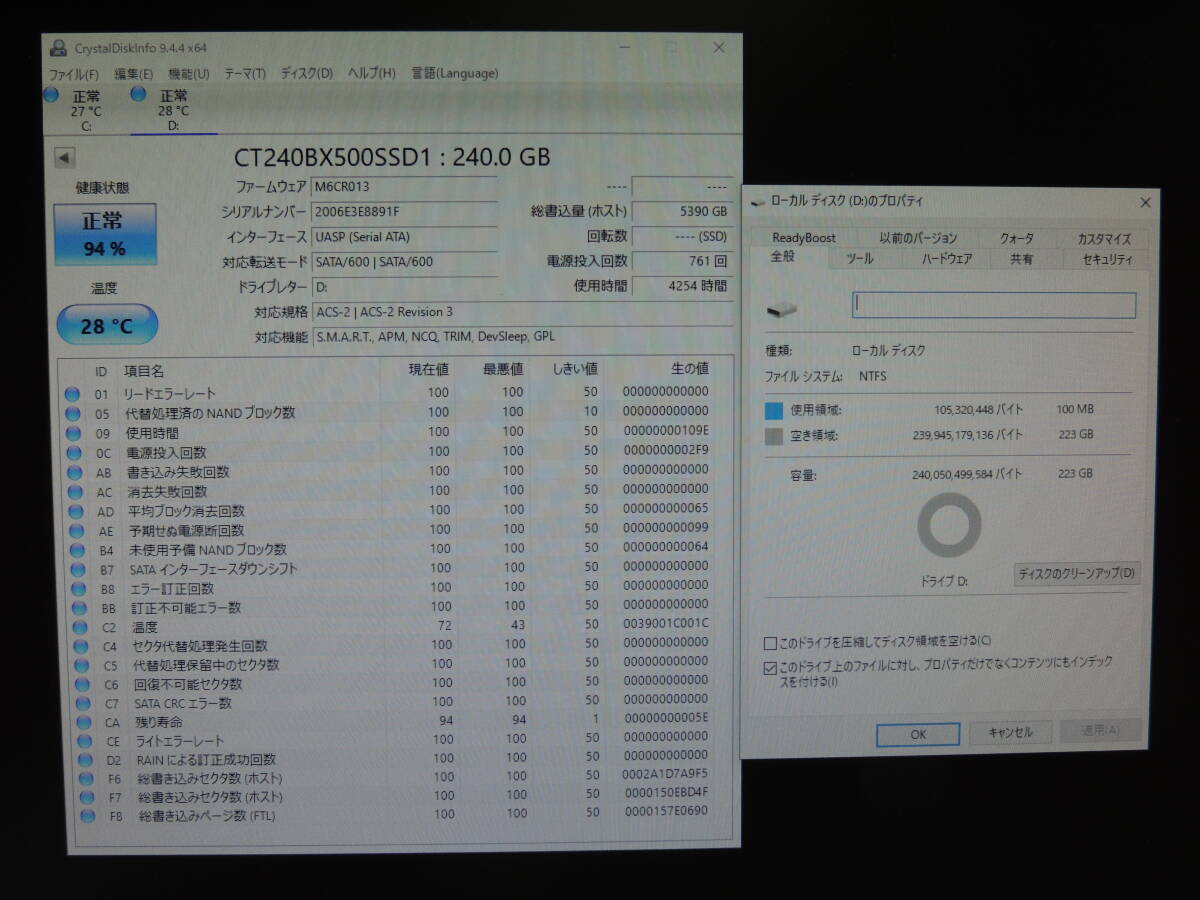The image size is (1200, 900).
Task: Click the ディスクのクリーンアップ(D) button
Action: tap(1077, 573)
